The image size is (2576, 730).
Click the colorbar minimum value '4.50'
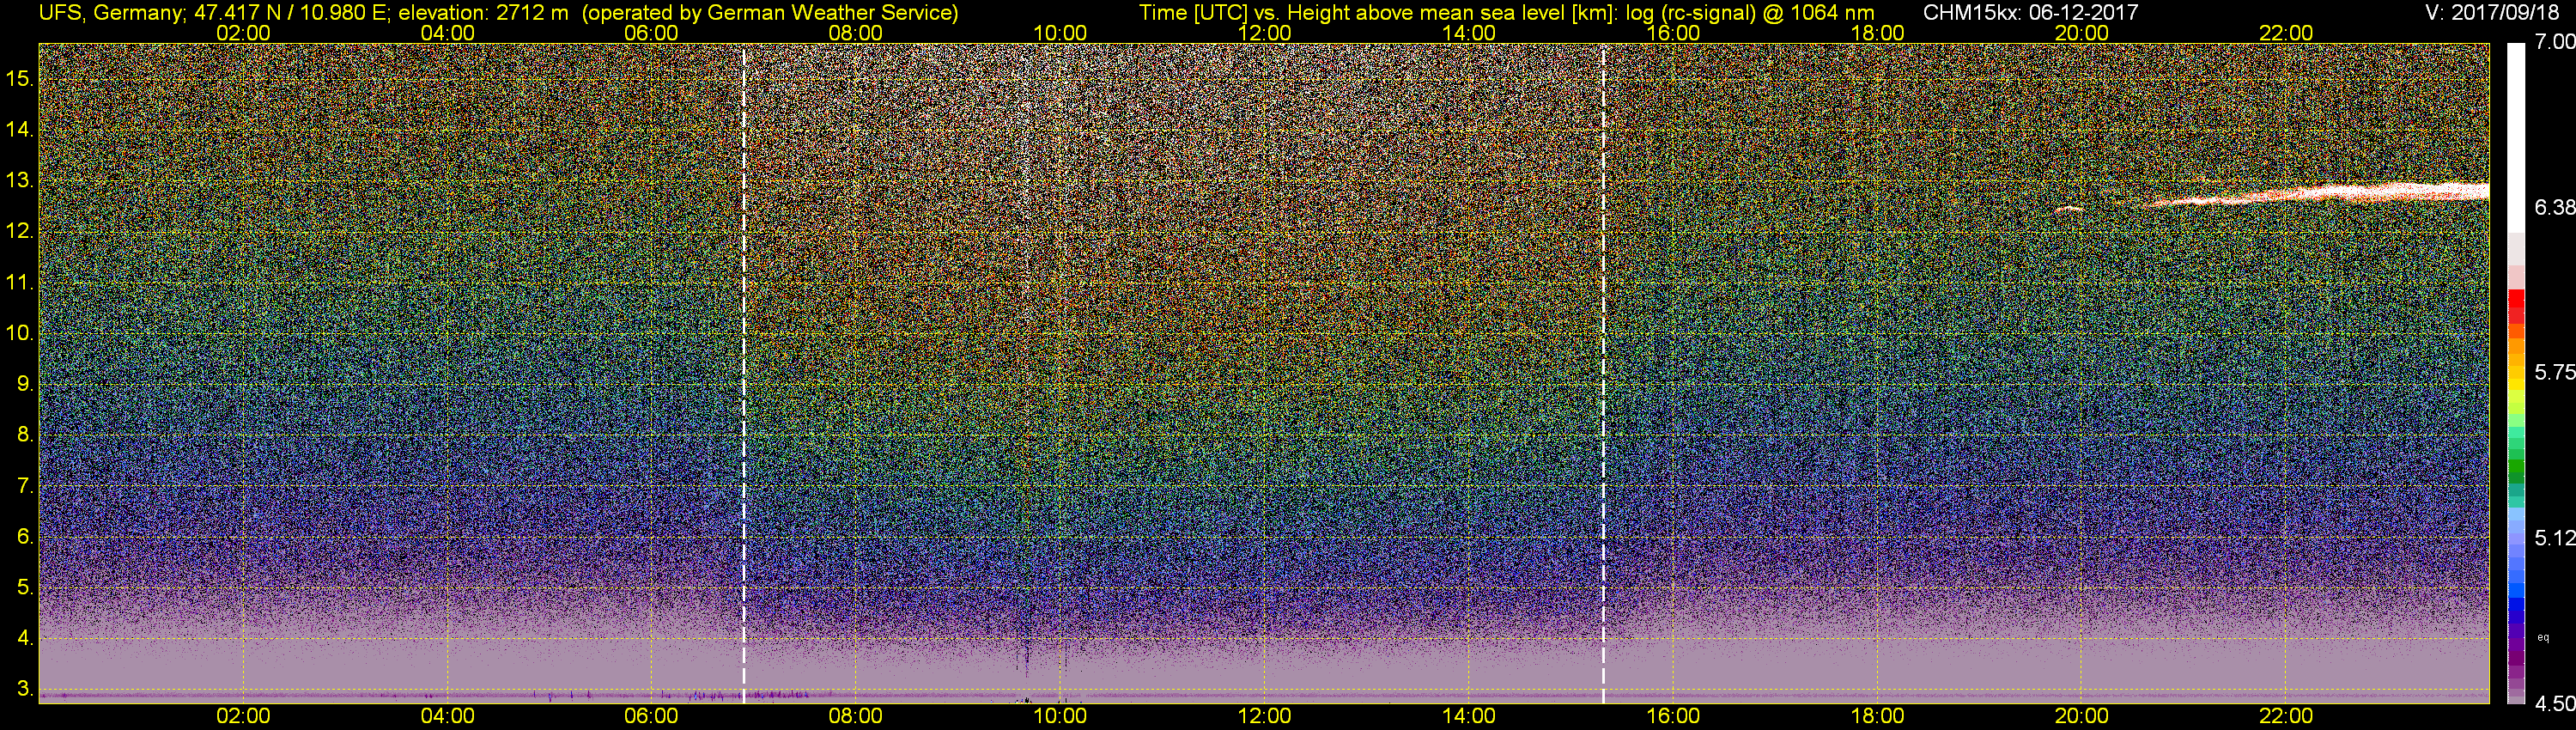point(2554,704)
